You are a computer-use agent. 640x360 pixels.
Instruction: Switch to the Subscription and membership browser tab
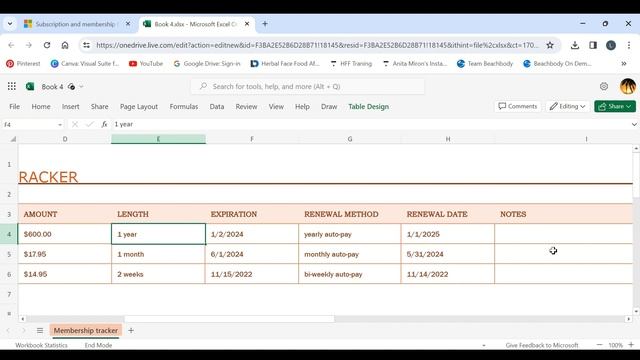click(x=75, y=24)
